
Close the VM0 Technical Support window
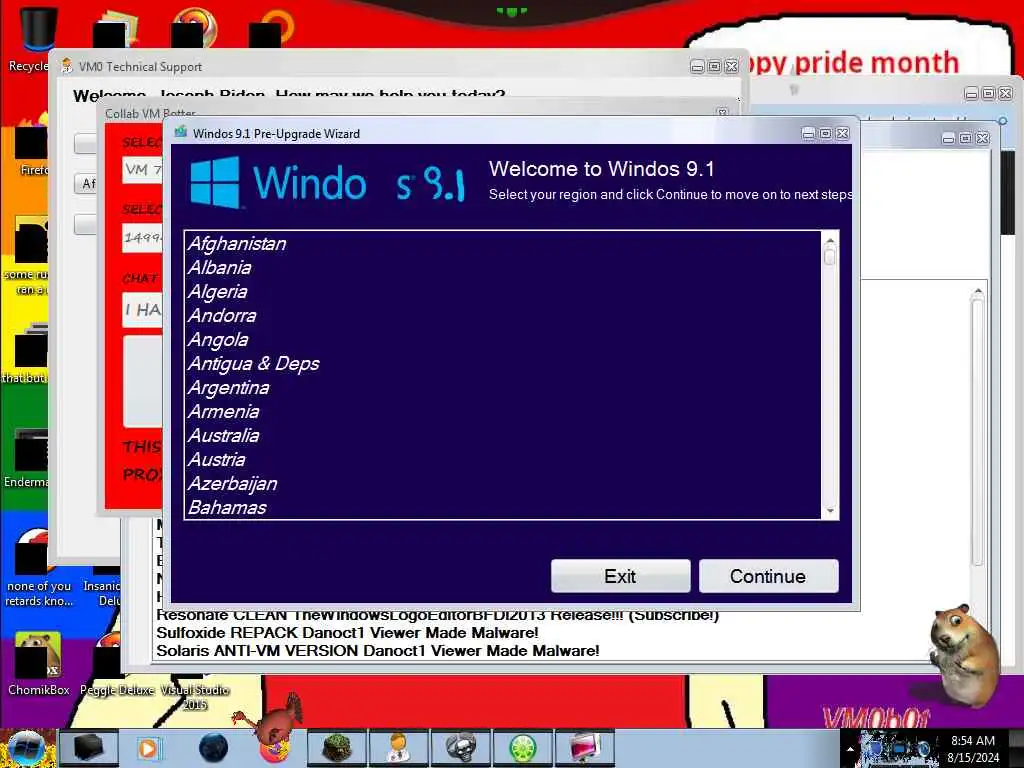(x=732, y=67)
